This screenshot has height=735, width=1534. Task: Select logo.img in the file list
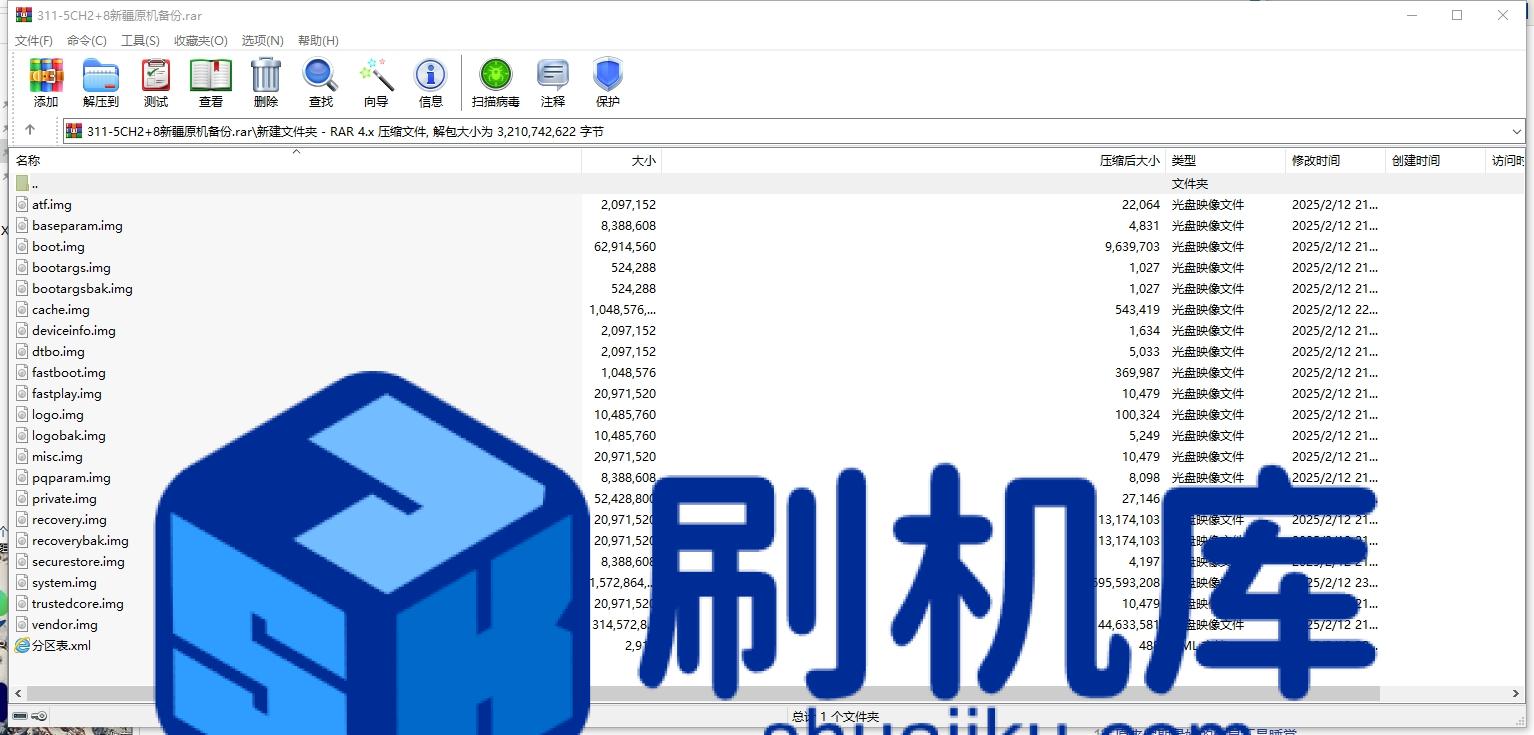click(x=58, y=414)
